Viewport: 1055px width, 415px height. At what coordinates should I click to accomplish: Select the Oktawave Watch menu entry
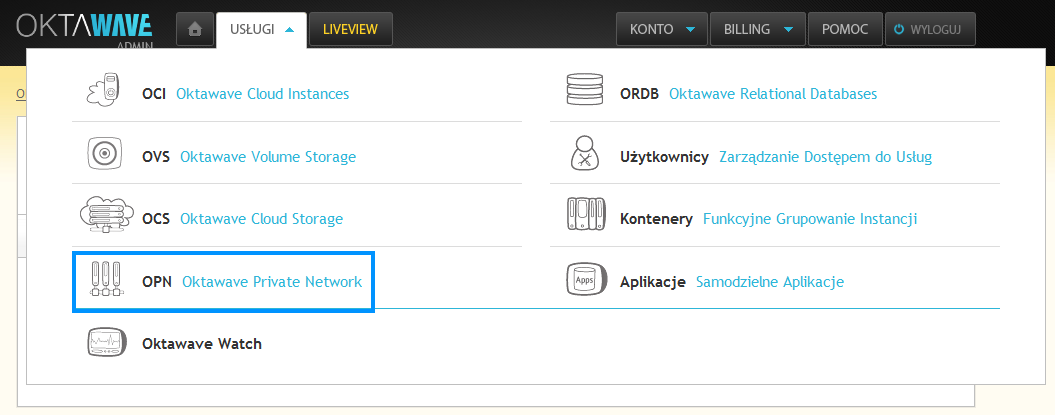[x=202, y=344]
